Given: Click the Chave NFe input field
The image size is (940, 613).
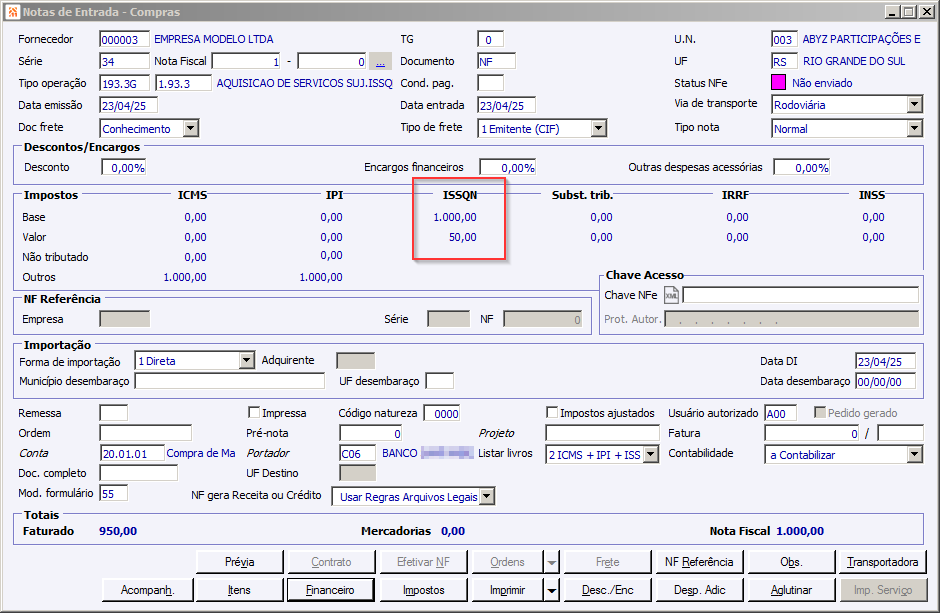Looking at the screenshot, I should pyautogui.click(x=799, y=295).
